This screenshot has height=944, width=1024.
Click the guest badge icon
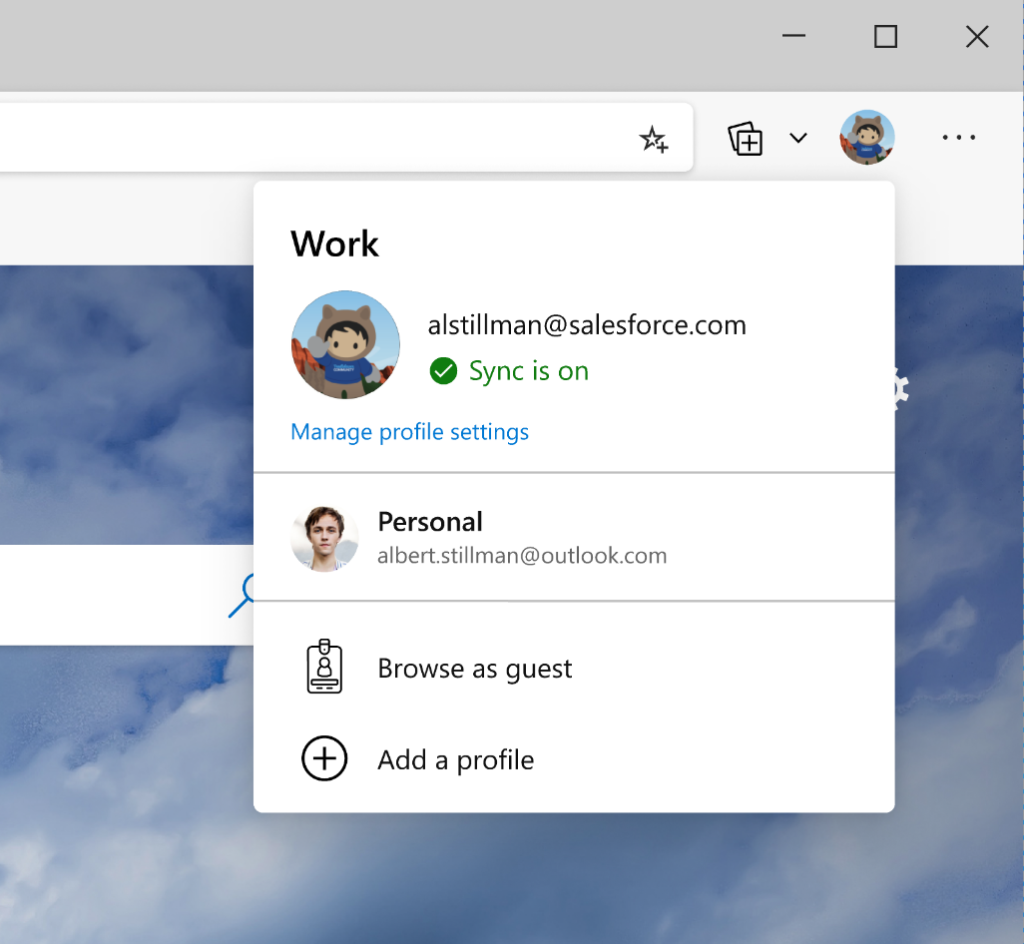tap(325, 667)
